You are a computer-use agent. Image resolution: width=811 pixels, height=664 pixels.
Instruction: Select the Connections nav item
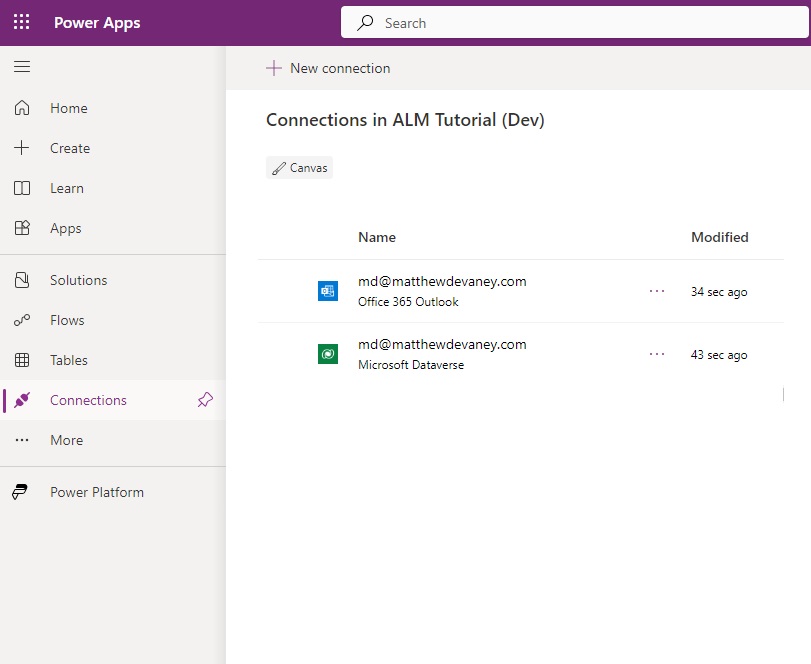[x=113, y=400]
